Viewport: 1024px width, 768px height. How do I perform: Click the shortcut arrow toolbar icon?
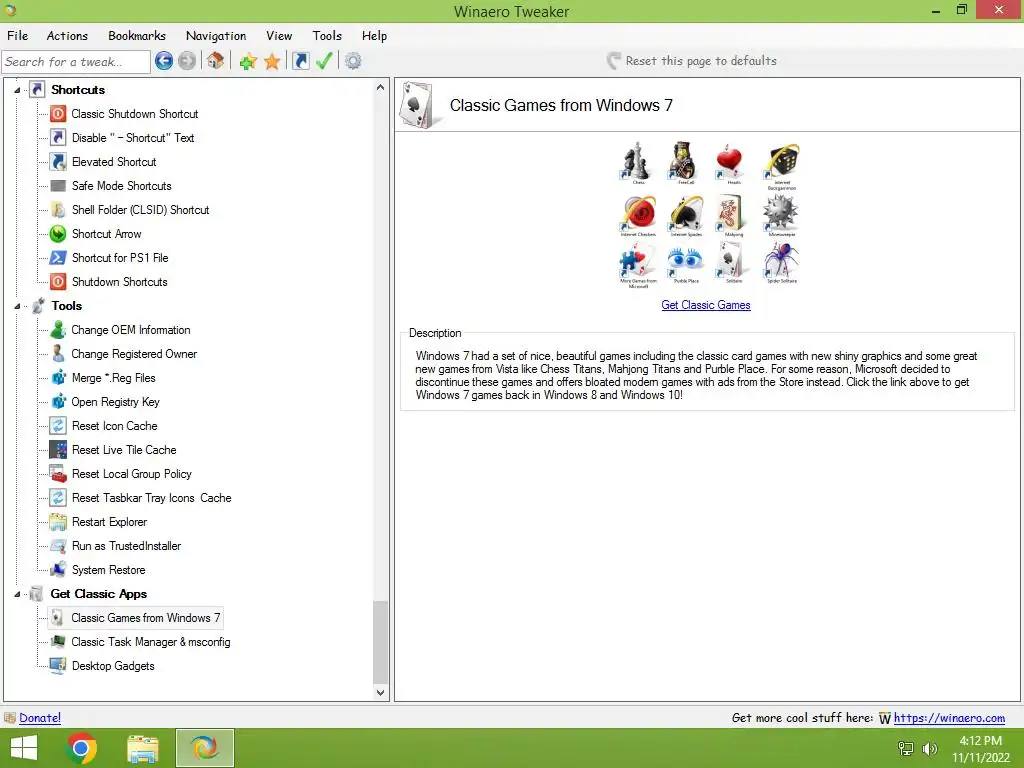point(300,61)
